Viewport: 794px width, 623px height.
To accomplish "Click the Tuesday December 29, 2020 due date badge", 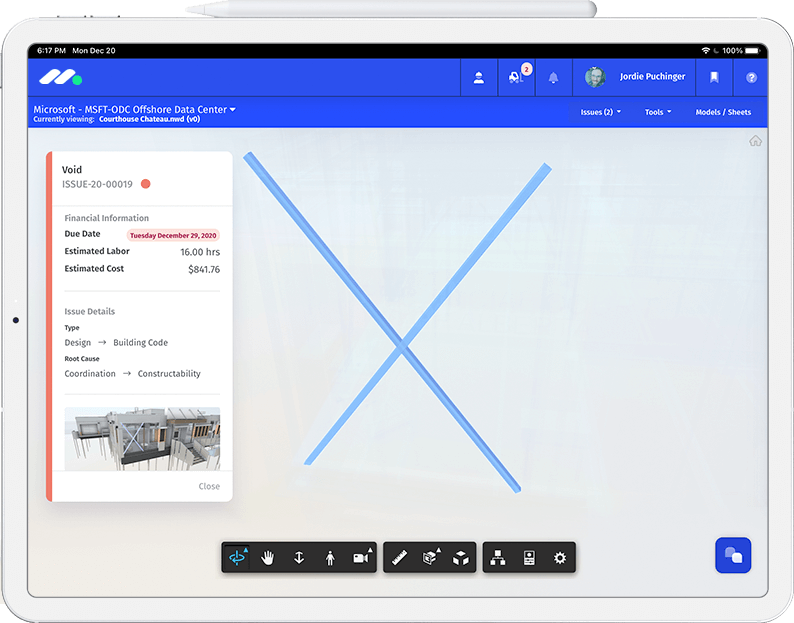I will [173, 235].
